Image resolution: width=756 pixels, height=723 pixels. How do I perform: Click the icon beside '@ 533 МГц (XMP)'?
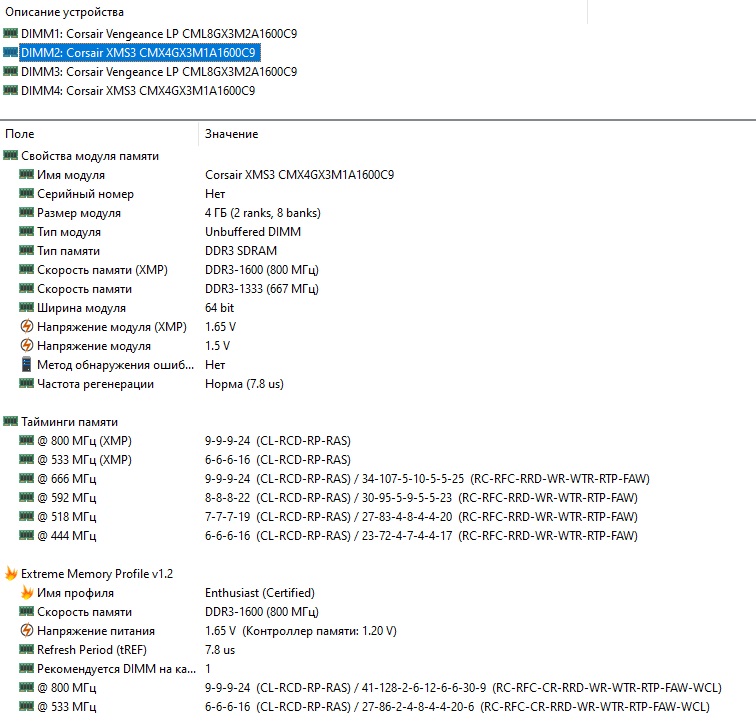coord(27,459)
